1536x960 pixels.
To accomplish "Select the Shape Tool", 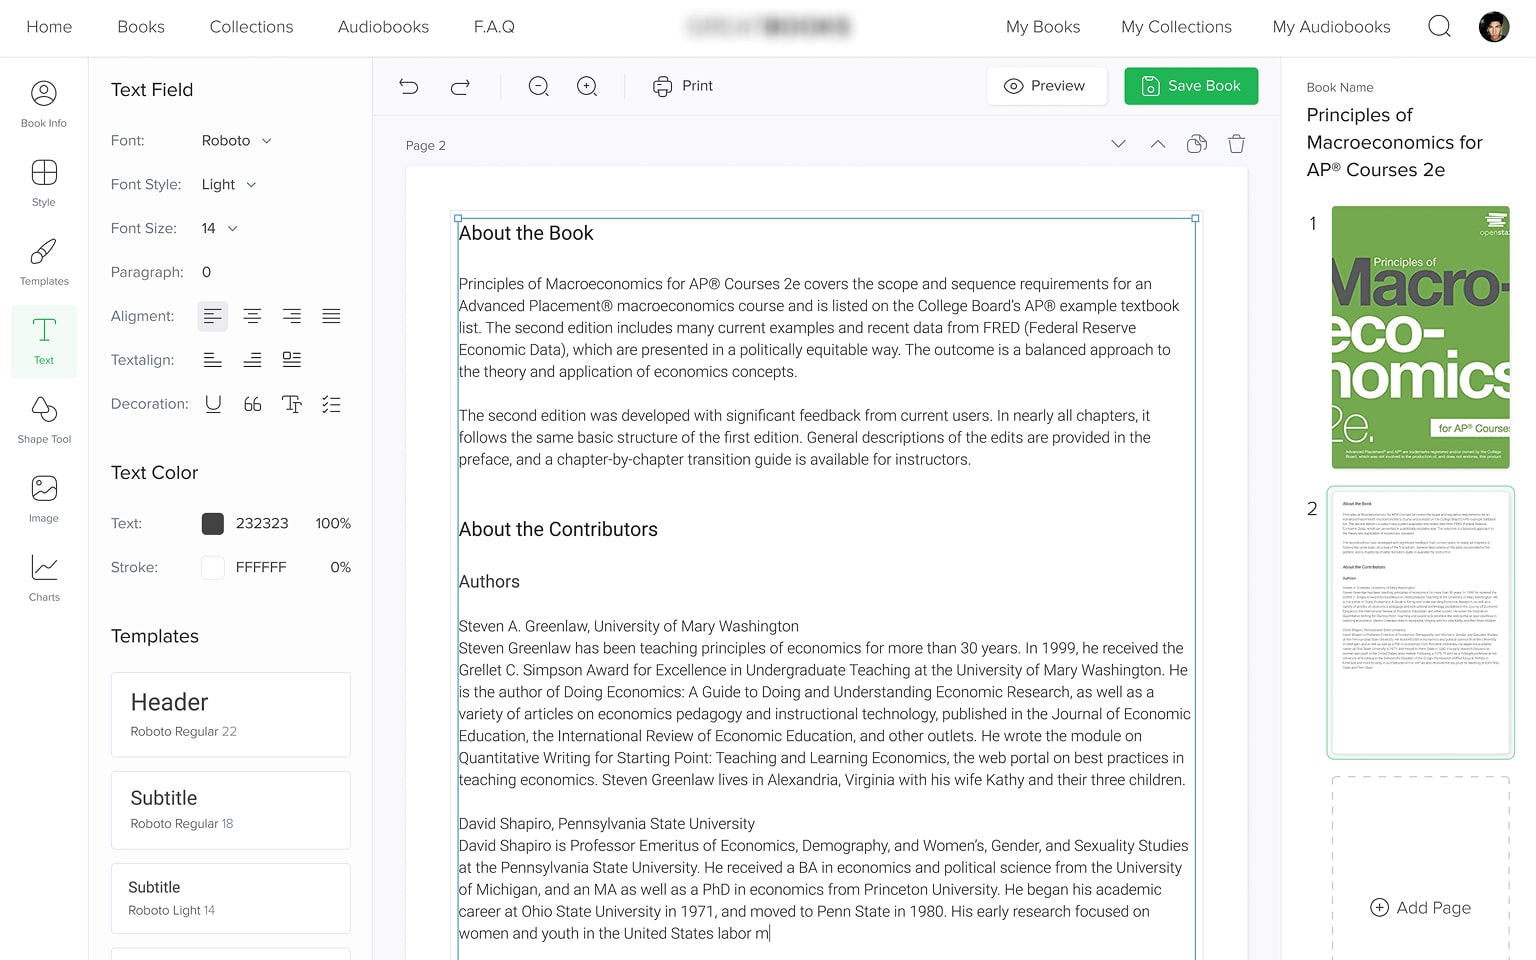I will coord(44,421).
